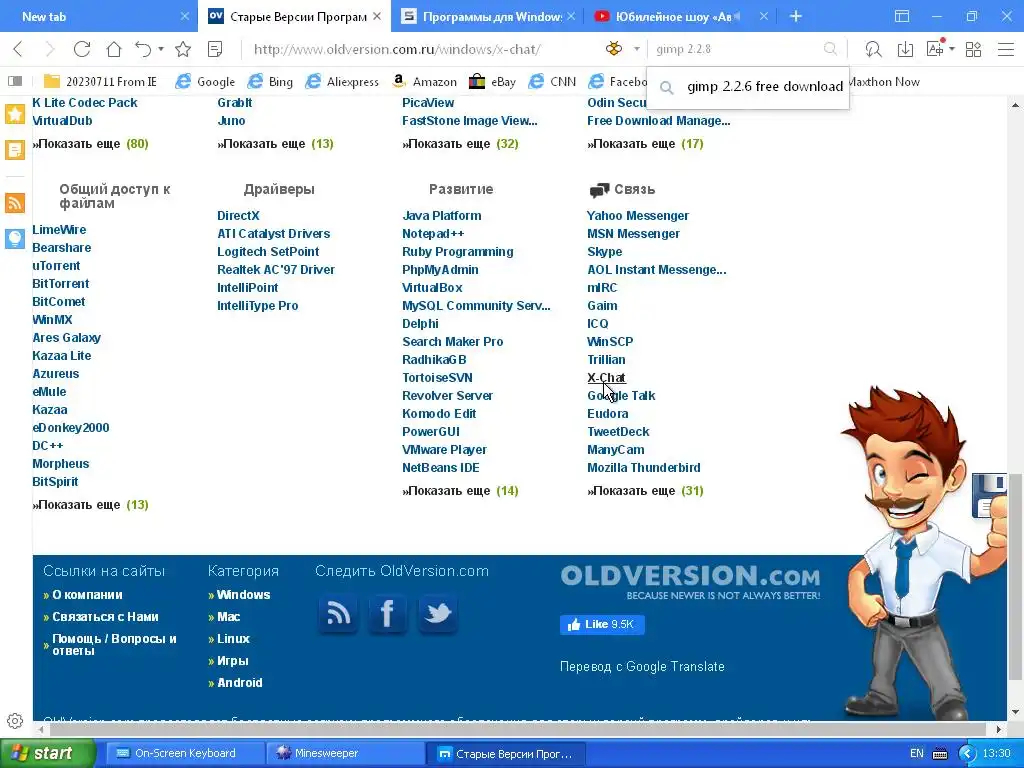Open the extensions grid icon
The image size is (1024, 768).
click(973, 49)
